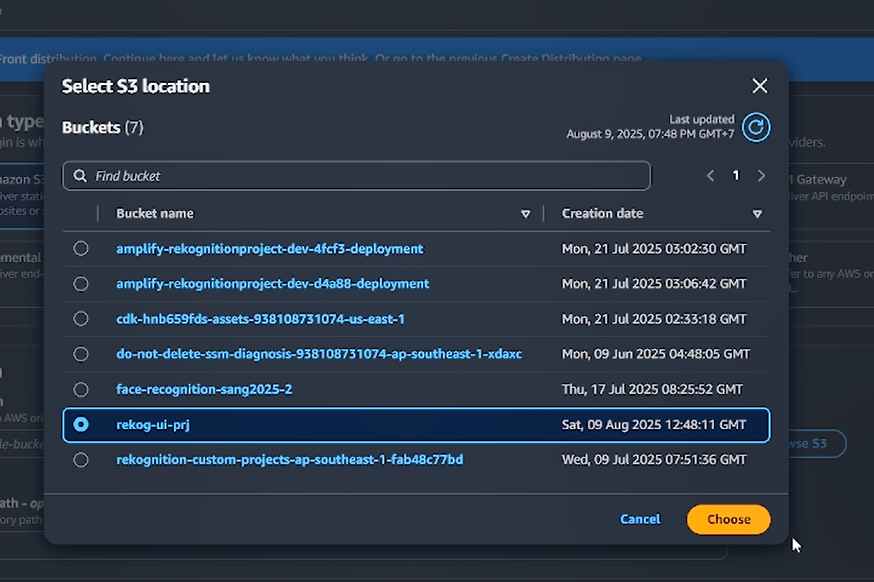Click date Mon, 09 Jun 2025 04:48:05 GMT
Viewport: 874px width, 582px height.
656,354
